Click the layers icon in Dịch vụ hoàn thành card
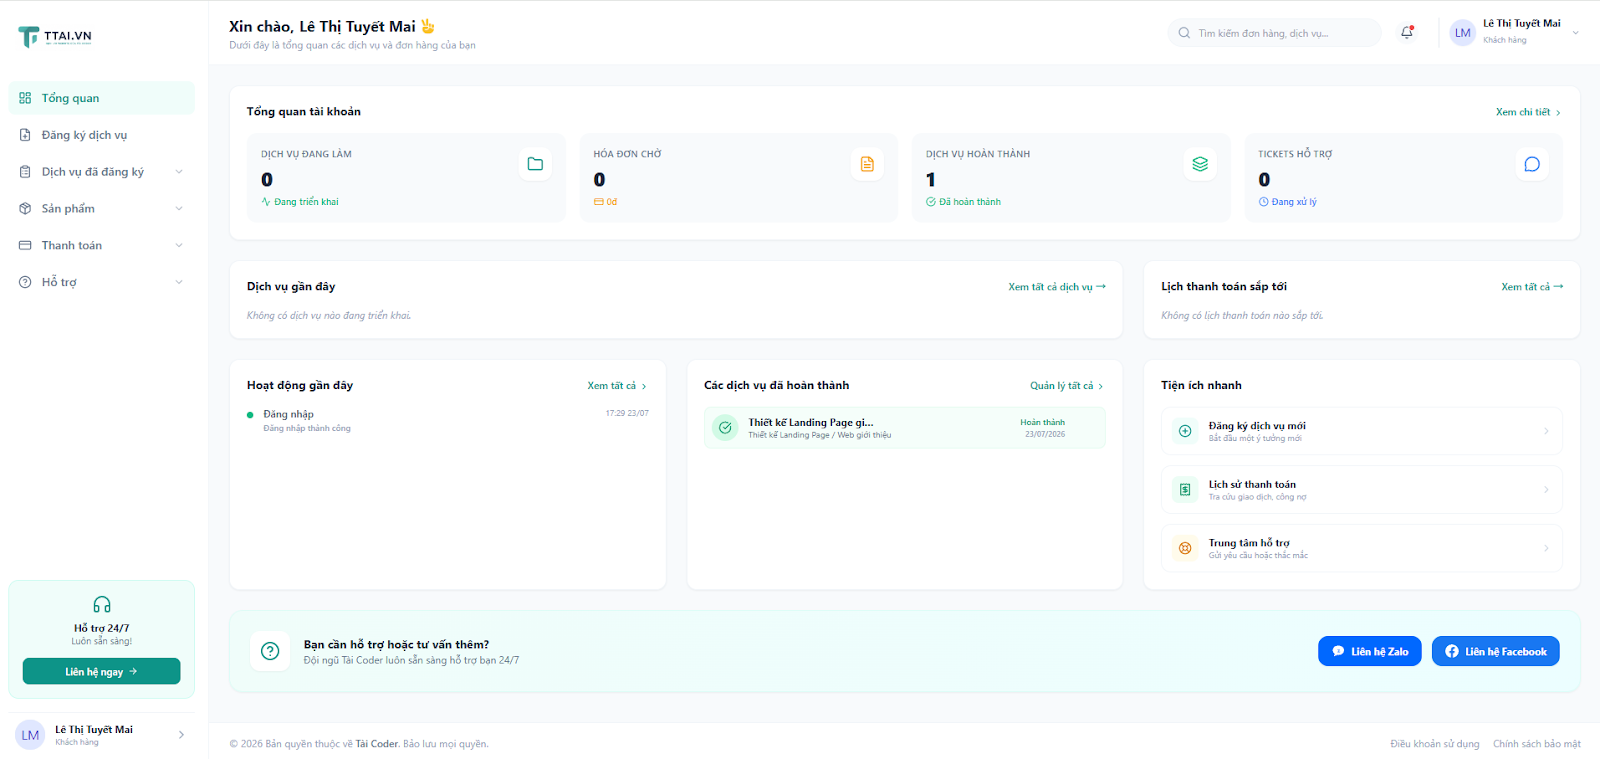This screenshot has height=759, width=1600. pyautogui.click(x=1200, y=164)
